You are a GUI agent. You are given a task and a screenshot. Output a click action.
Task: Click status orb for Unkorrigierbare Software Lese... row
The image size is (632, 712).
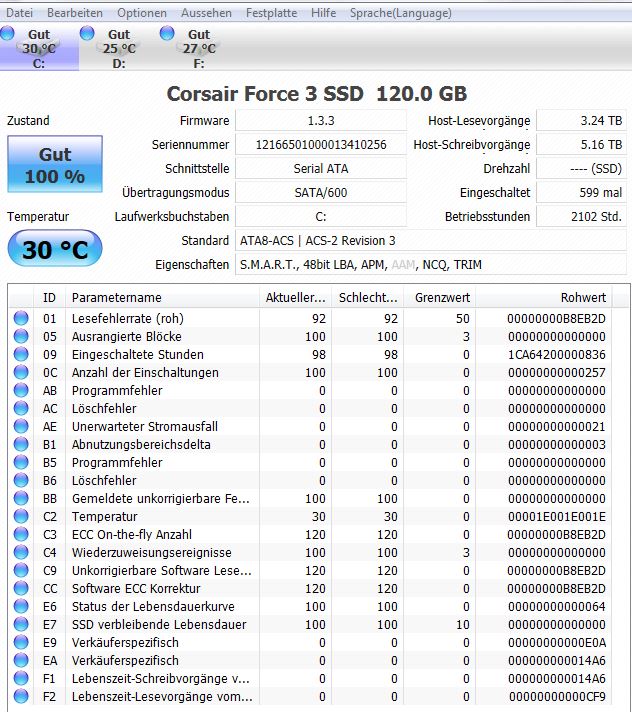pyautogui.click(x=21, y=570)
